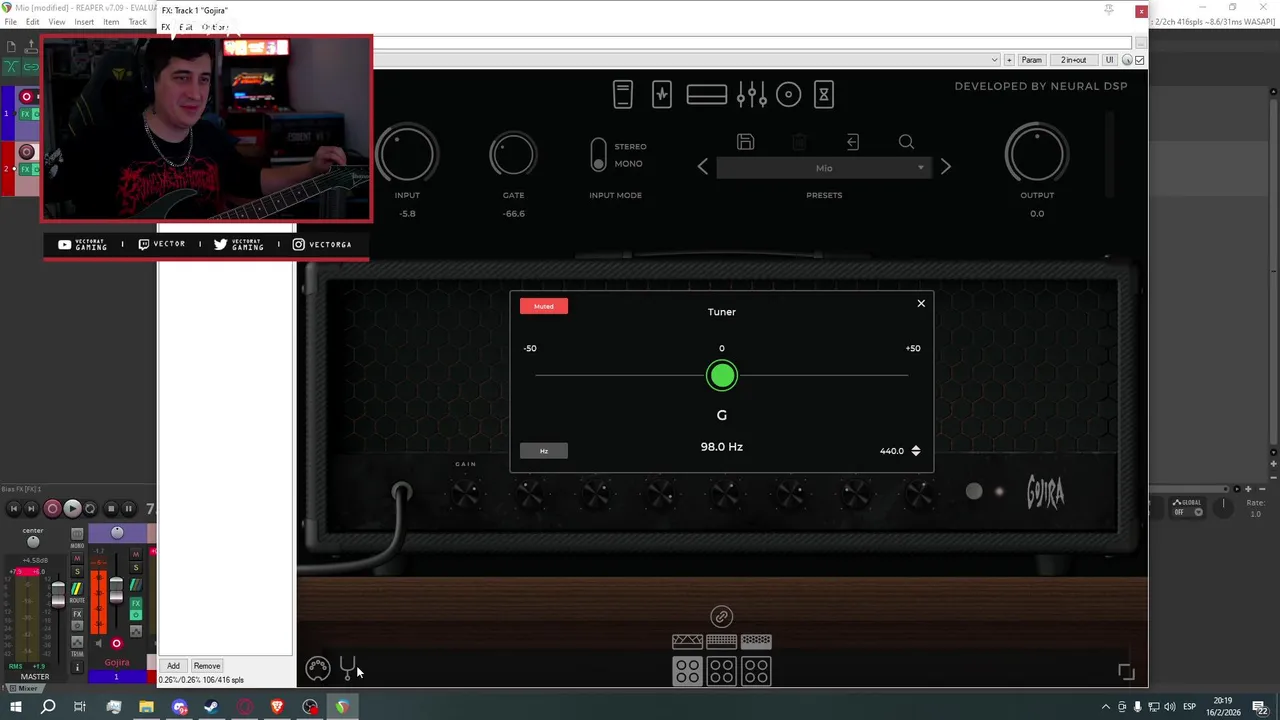Close the Tuner dialog
The image size is (1280, 720).
(x=921, y=303)
